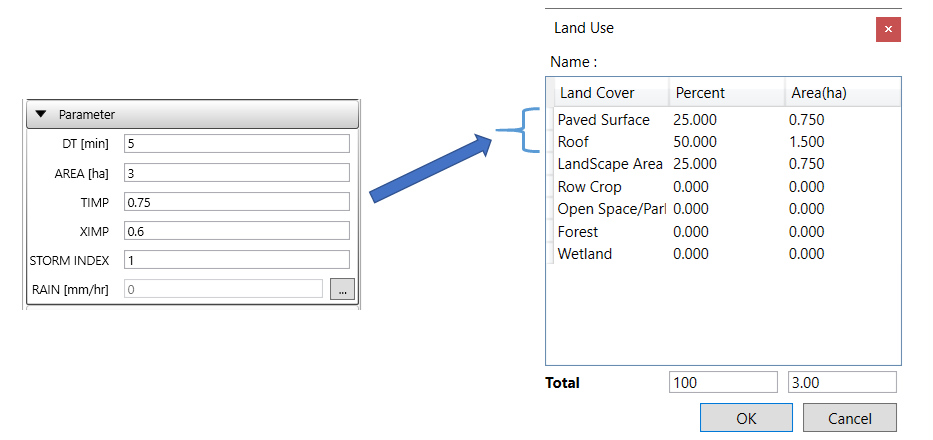This screenshot has width=933, height=440.
Task: Collapse the Parameter section triangle
Action: tap(41, 114)
